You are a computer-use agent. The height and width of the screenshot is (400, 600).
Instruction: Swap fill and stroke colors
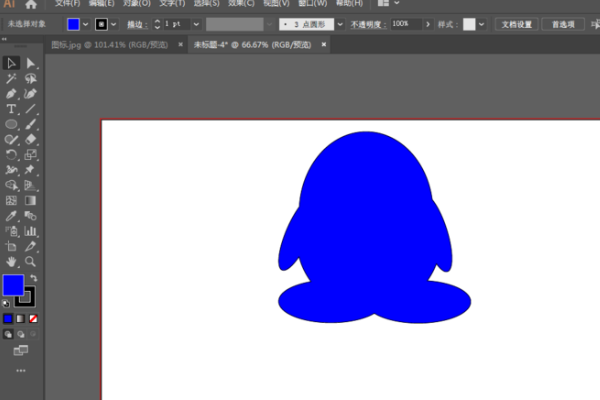[x=33, y=278]
